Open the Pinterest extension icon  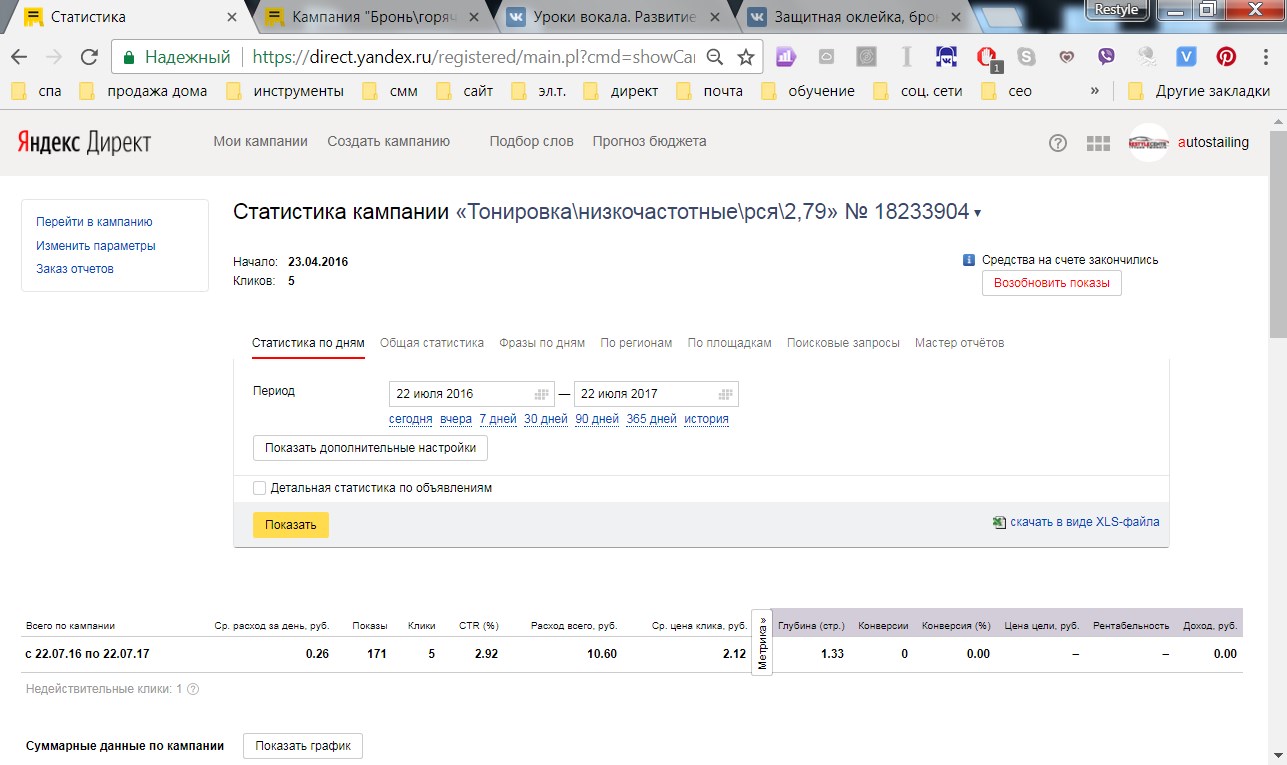(1226, 57)
